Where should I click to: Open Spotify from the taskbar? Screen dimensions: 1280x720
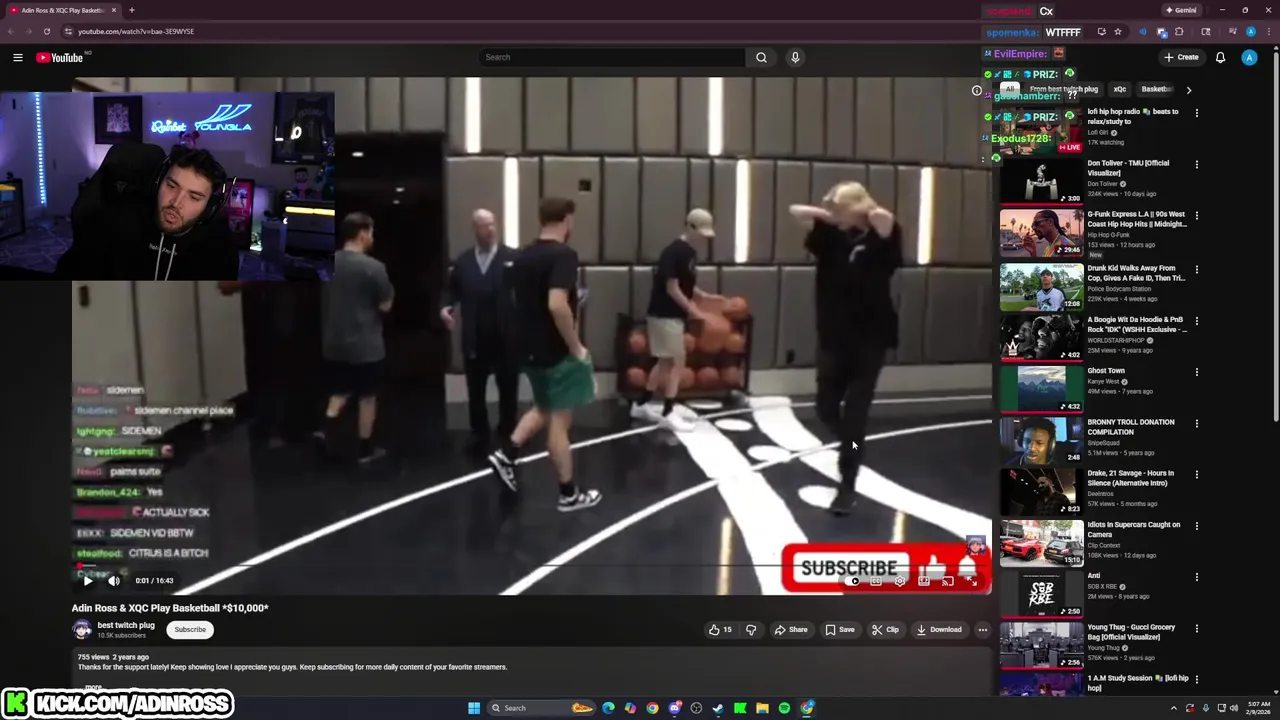pos(784,708)
